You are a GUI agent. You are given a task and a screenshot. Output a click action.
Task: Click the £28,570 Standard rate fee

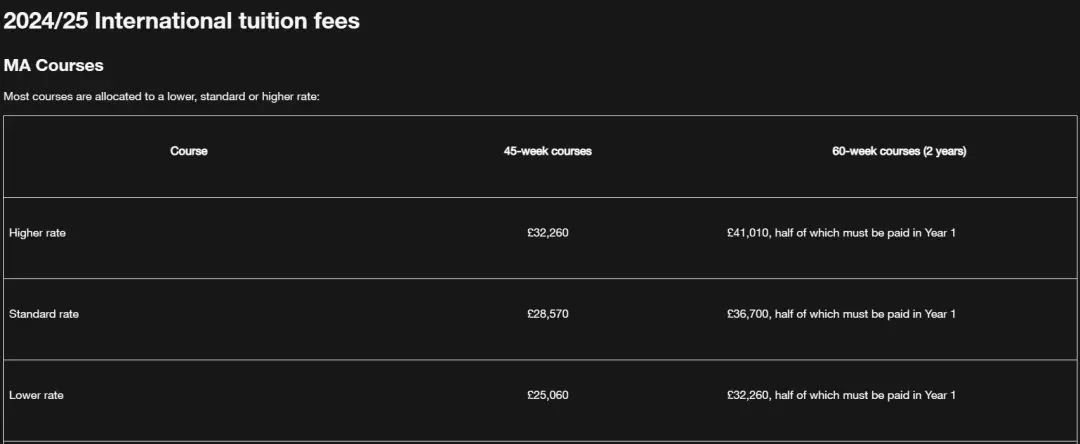click(x=548, y=314)
